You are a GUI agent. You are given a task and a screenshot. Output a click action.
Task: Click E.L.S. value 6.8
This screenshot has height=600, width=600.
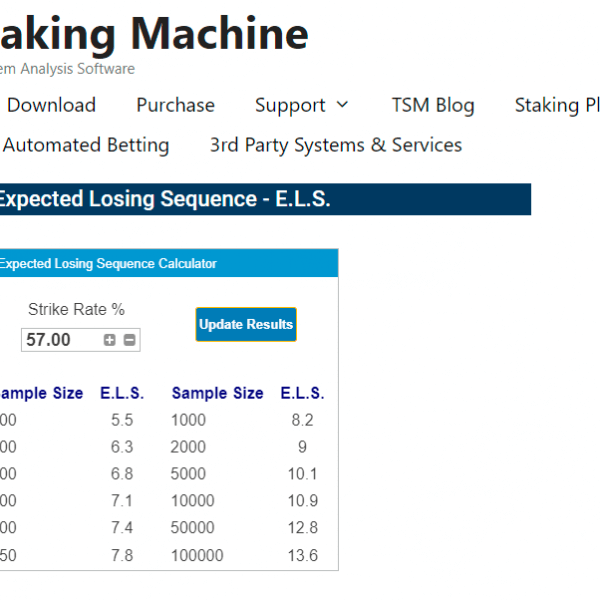(x=122, y=474)
